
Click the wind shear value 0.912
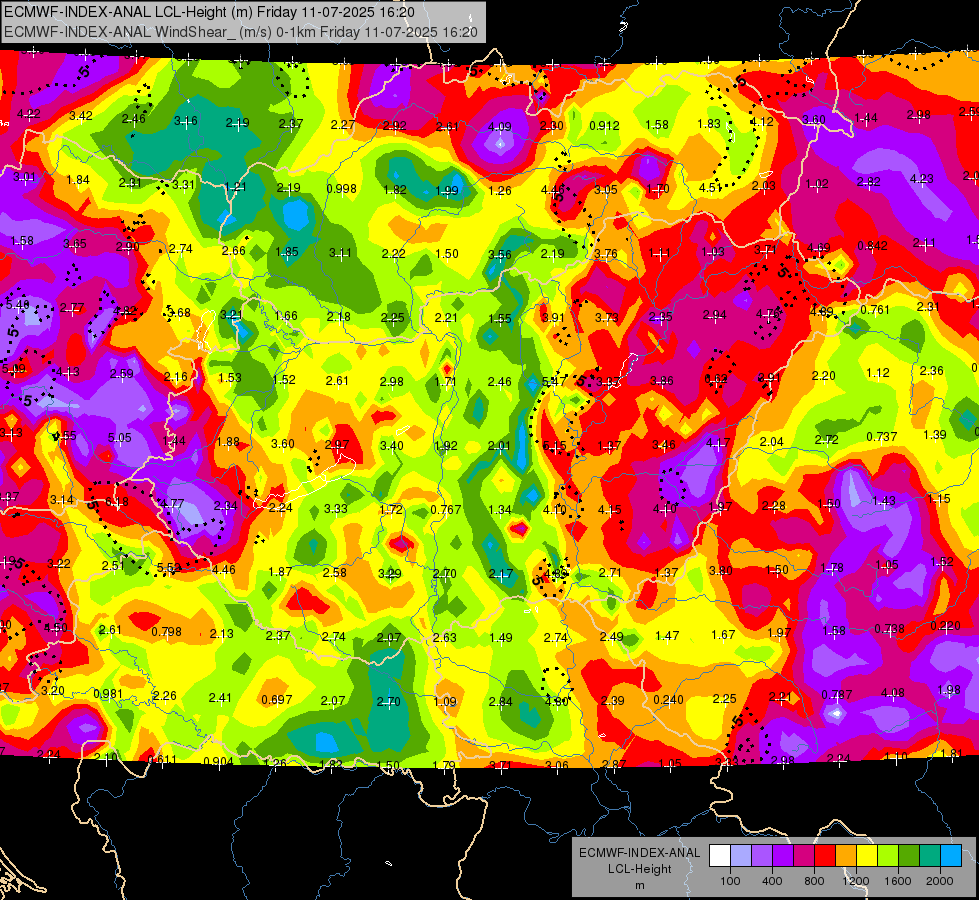pyautogui.click(x=604, y=126)
